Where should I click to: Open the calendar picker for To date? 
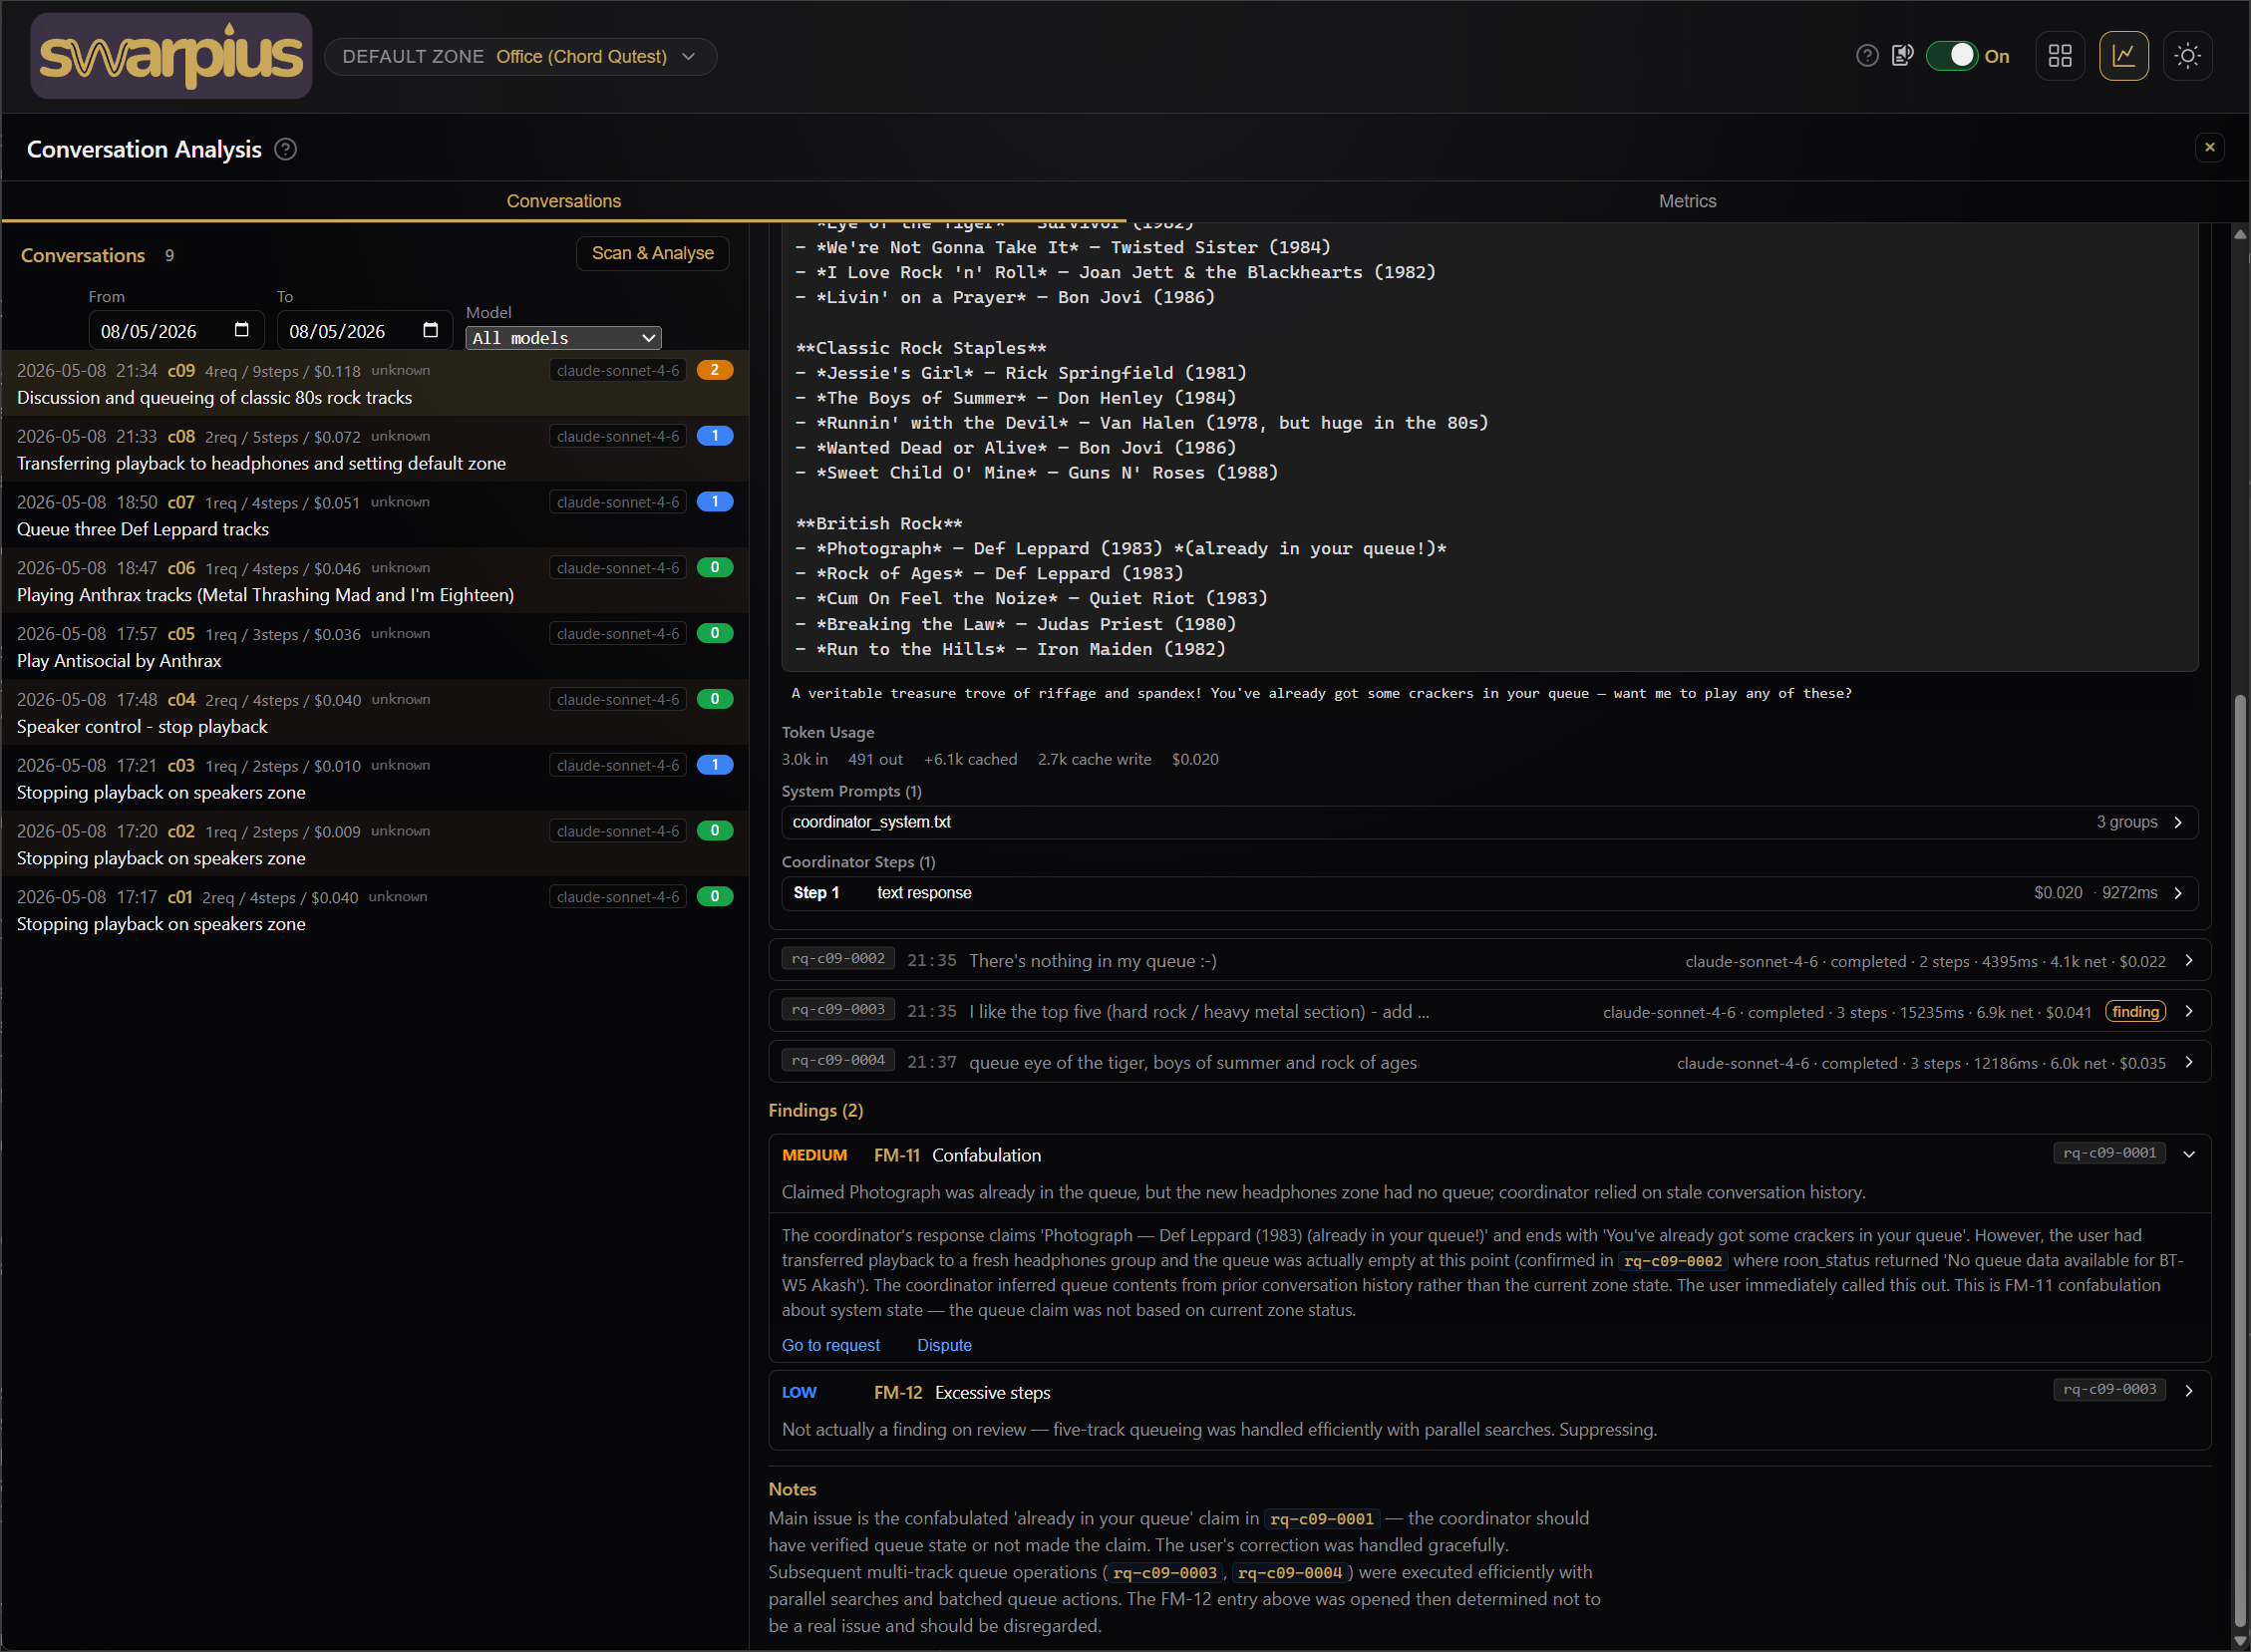(430, 330)
